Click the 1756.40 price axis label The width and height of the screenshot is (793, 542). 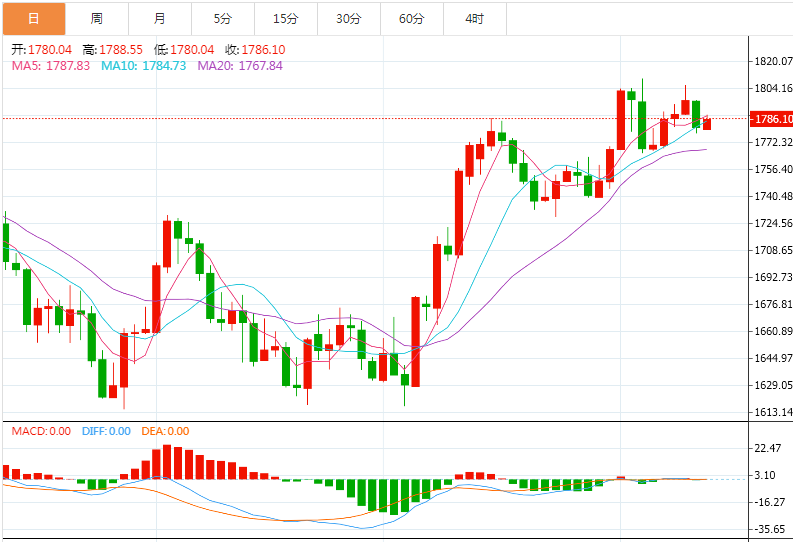coord(773,169)
